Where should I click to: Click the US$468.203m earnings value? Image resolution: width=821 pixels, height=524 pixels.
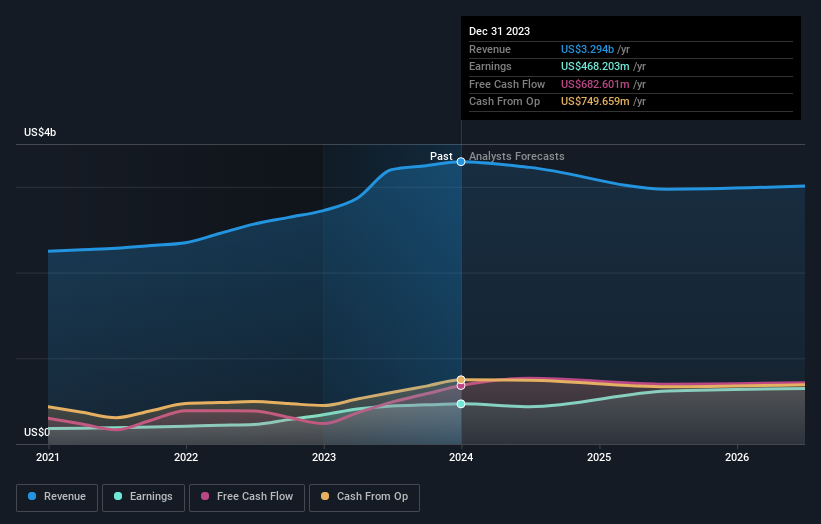click(595, 66)
